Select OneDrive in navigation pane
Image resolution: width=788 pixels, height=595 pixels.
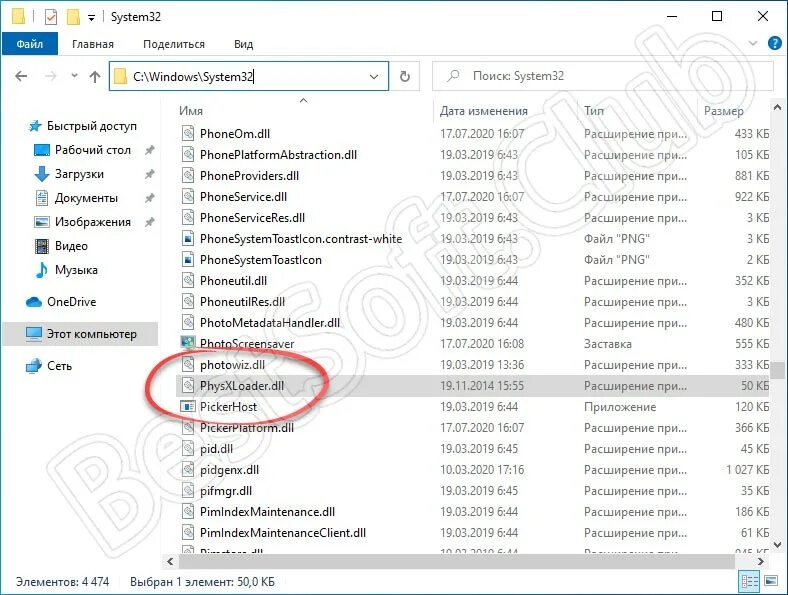coord(60,302)
